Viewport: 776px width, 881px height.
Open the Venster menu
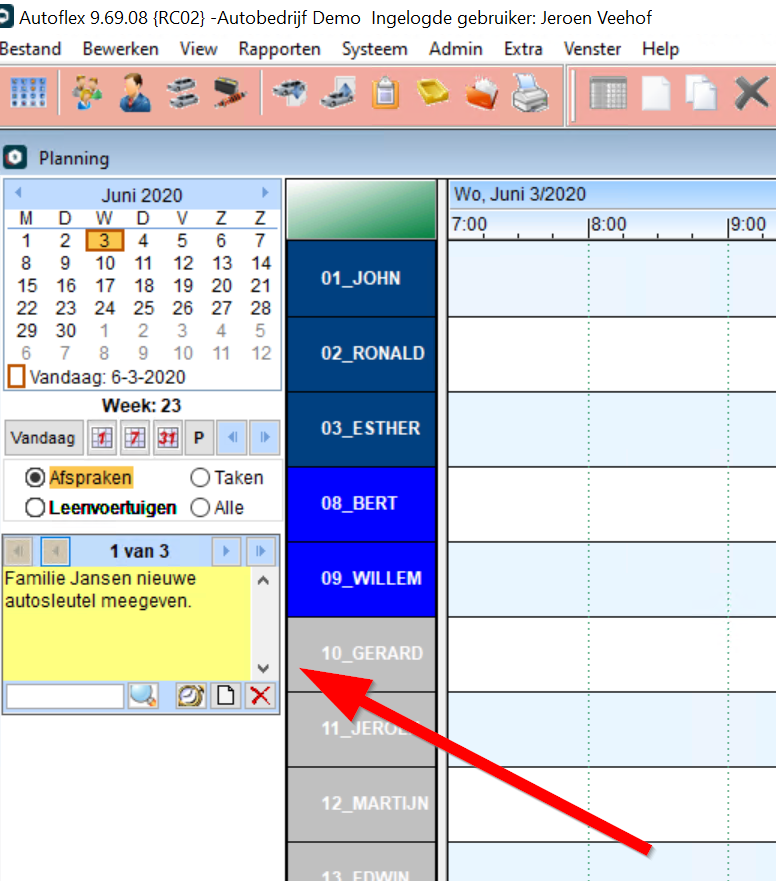coord(592,49)
